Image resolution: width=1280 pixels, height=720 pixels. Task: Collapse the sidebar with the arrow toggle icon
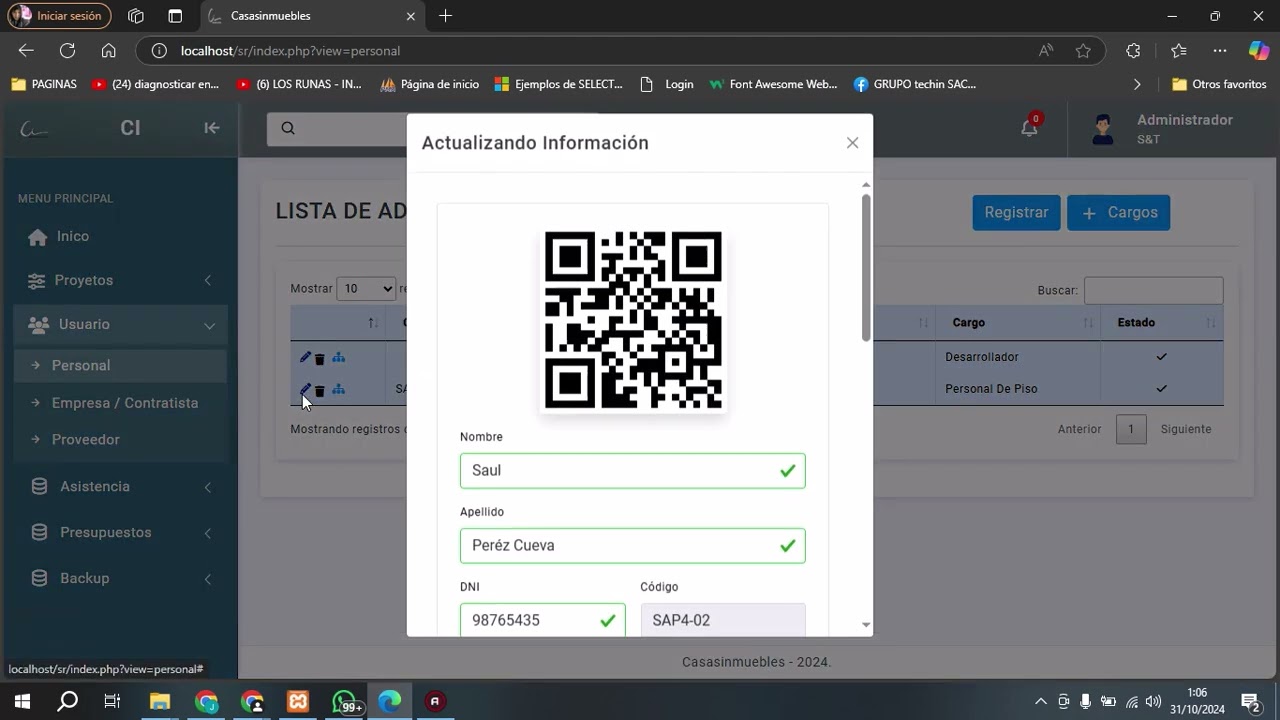[211, 128]
